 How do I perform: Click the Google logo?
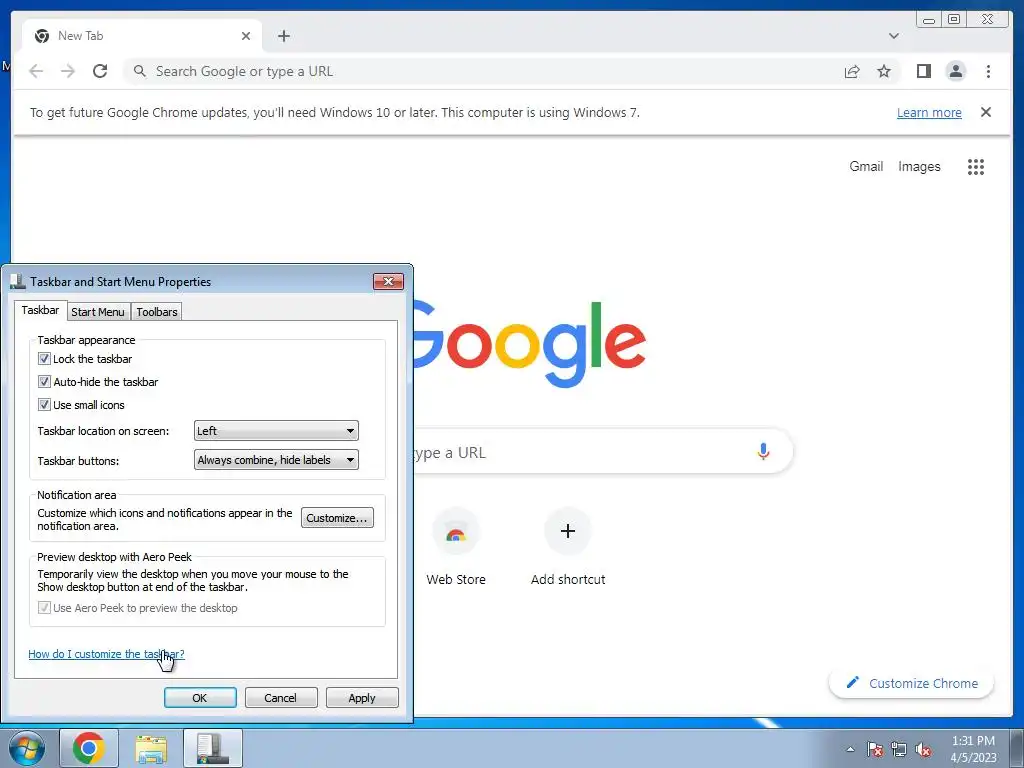coord(530,344)
